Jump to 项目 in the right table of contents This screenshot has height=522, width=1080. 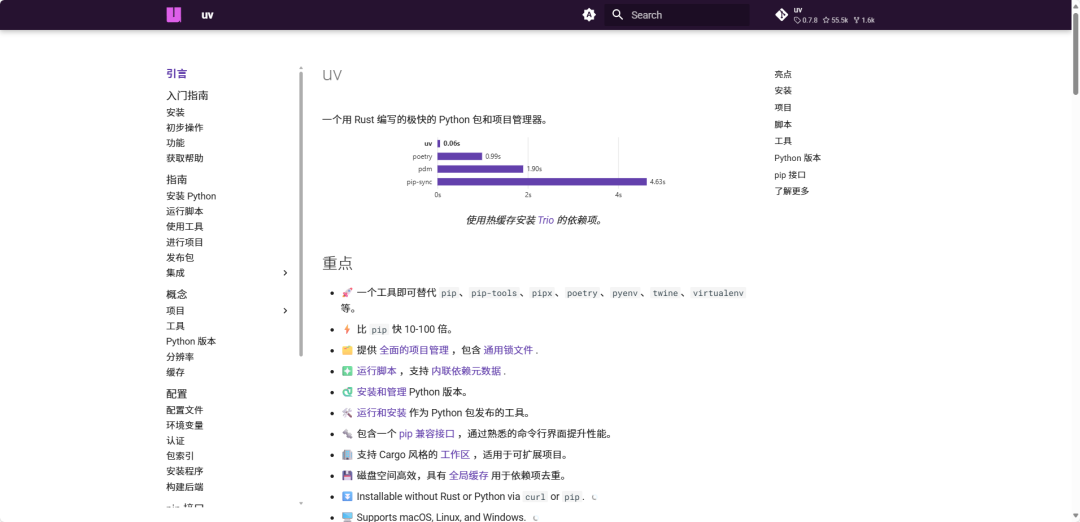coord(783,107)
